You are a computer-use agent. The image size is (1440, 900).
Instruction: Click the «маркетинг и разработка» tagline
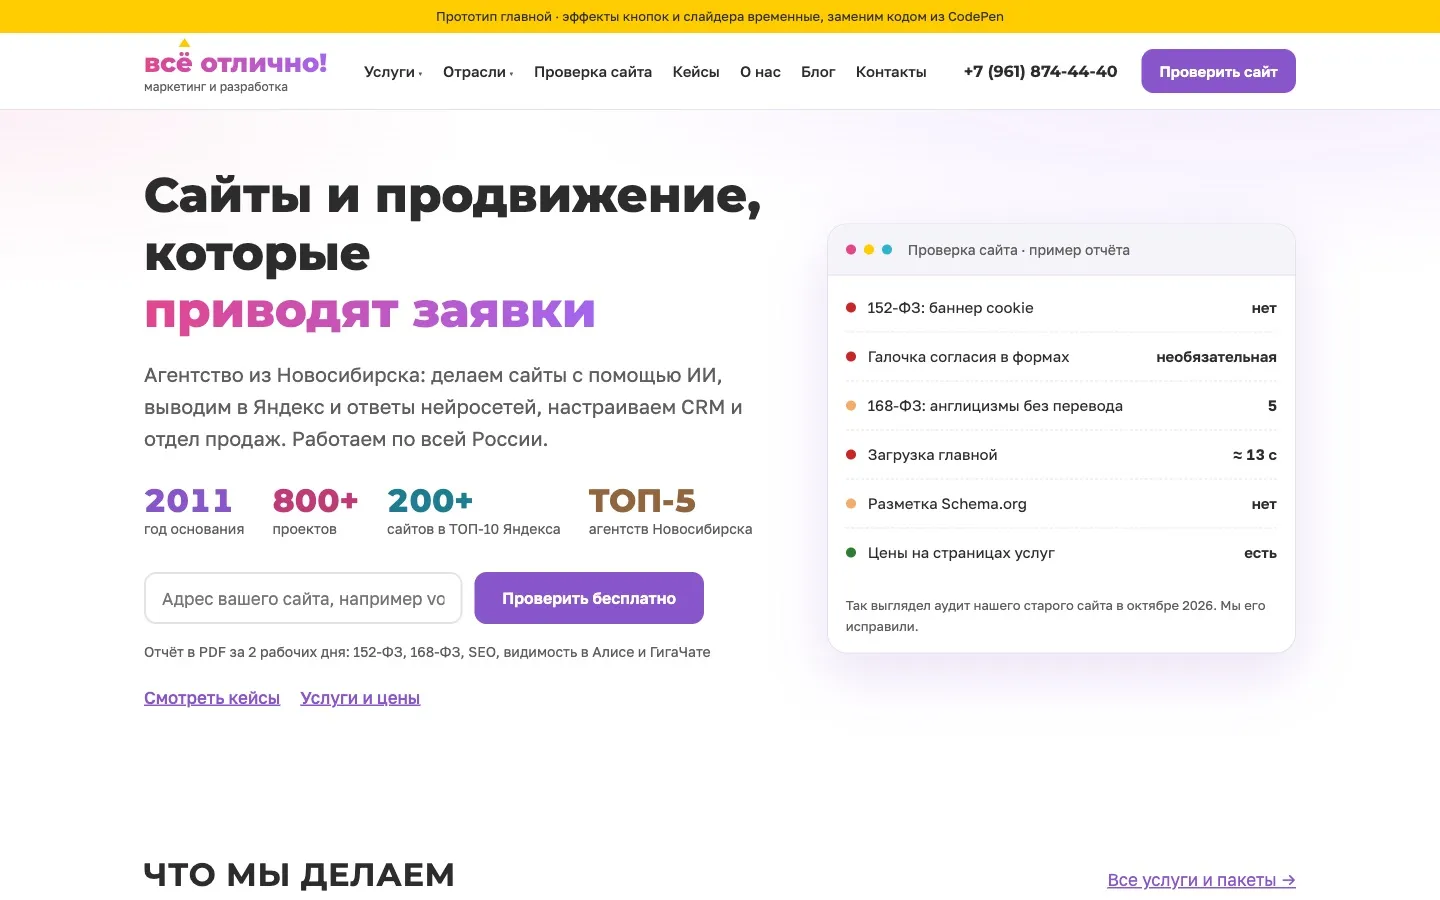pos(216,87)
